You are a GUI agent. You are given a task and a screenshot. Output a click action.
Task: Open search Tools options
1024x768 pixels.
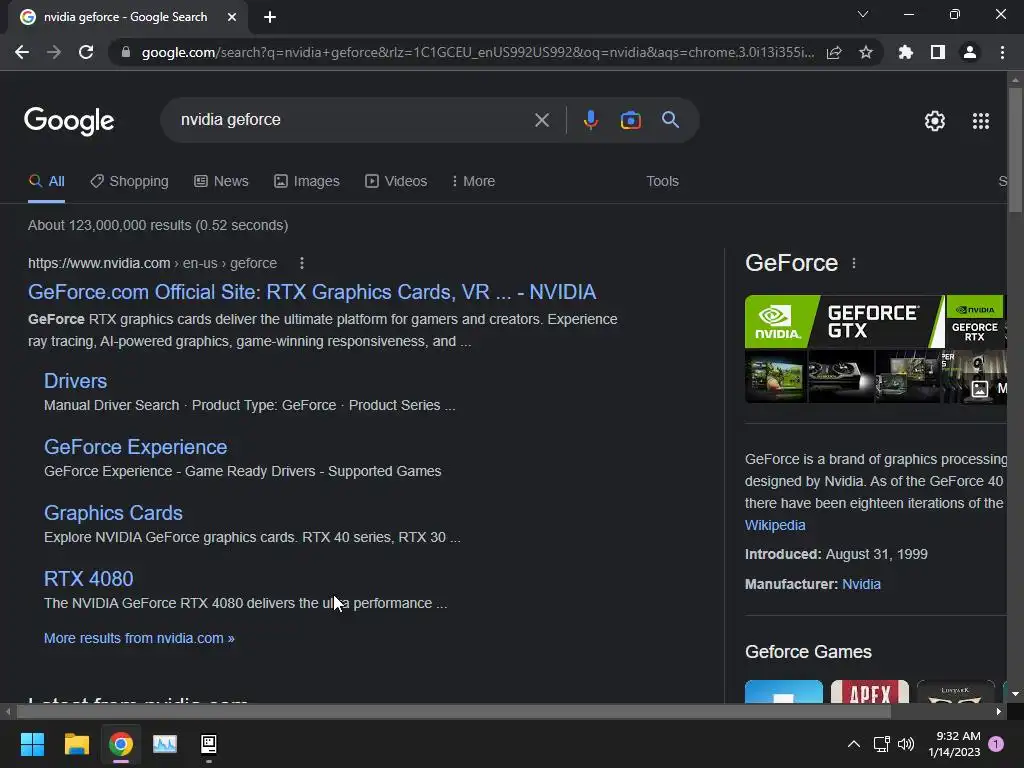tap(662, 182)
